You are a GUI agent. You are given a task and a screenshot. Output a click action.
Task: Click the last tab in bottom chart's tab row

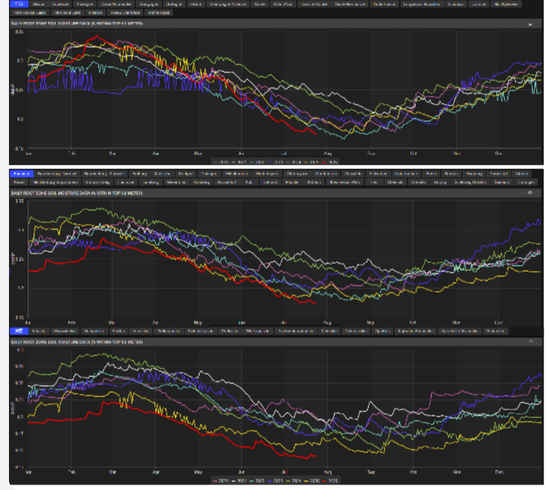495,331
